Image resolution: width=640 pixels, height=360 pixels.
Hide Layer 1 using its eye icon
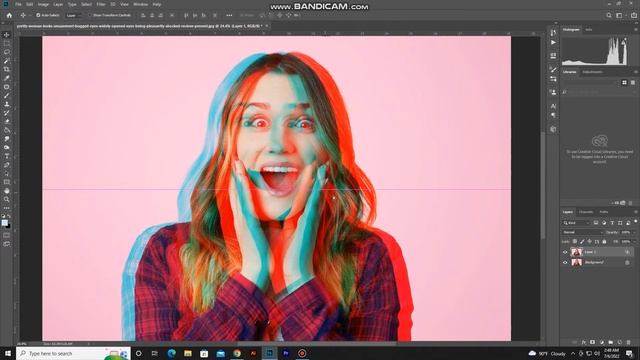[565, 252]
